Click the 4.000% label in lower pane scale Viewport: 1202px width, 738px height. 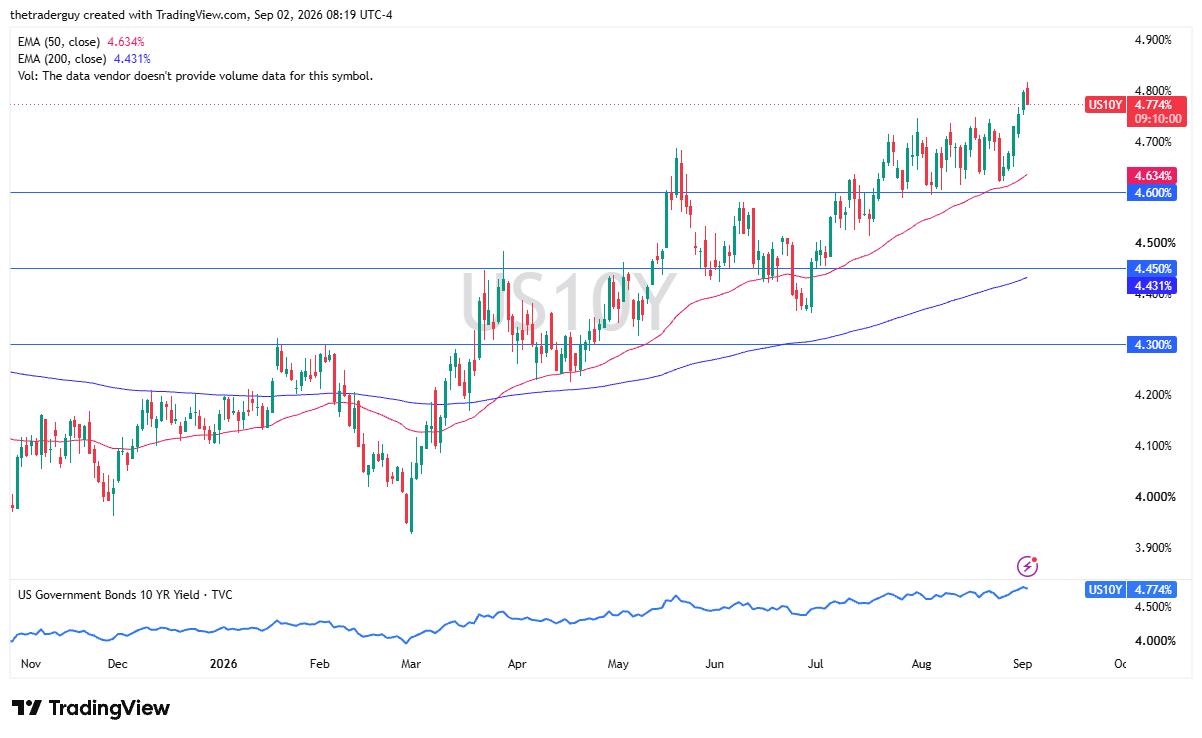point(1153,641)
